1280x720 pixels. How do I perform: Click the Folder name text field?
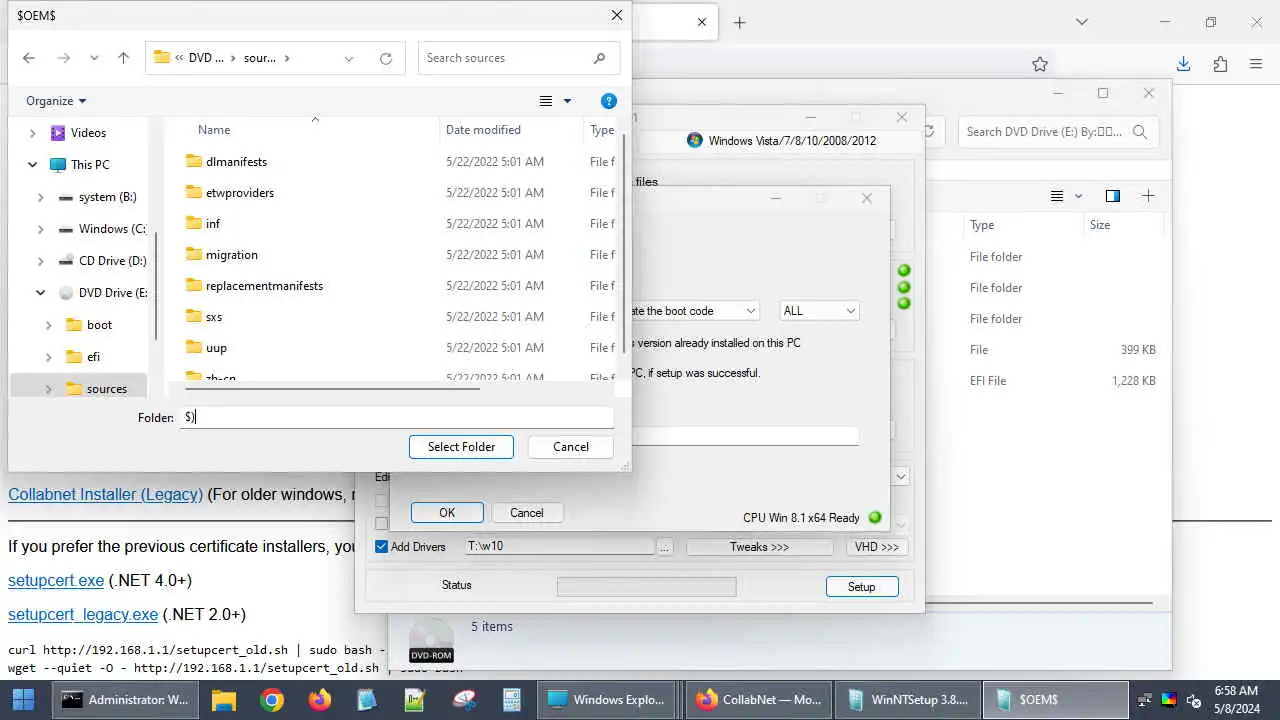pos(397,418)
